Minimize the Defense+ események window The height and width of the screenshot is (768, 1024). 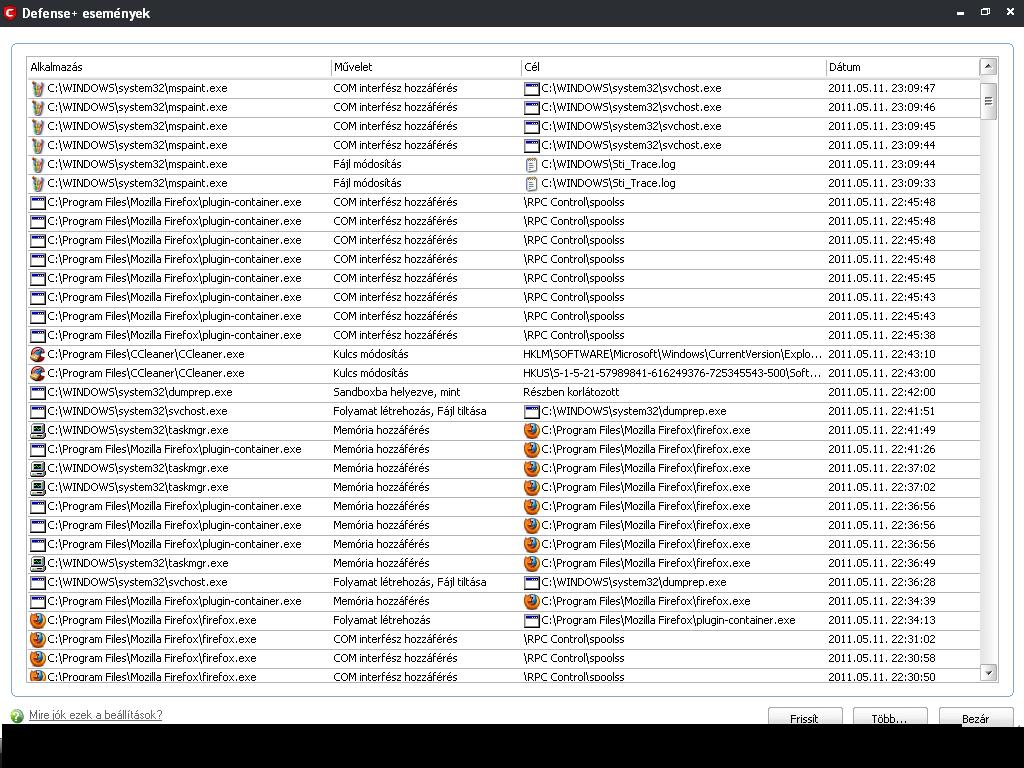[960, 12]
